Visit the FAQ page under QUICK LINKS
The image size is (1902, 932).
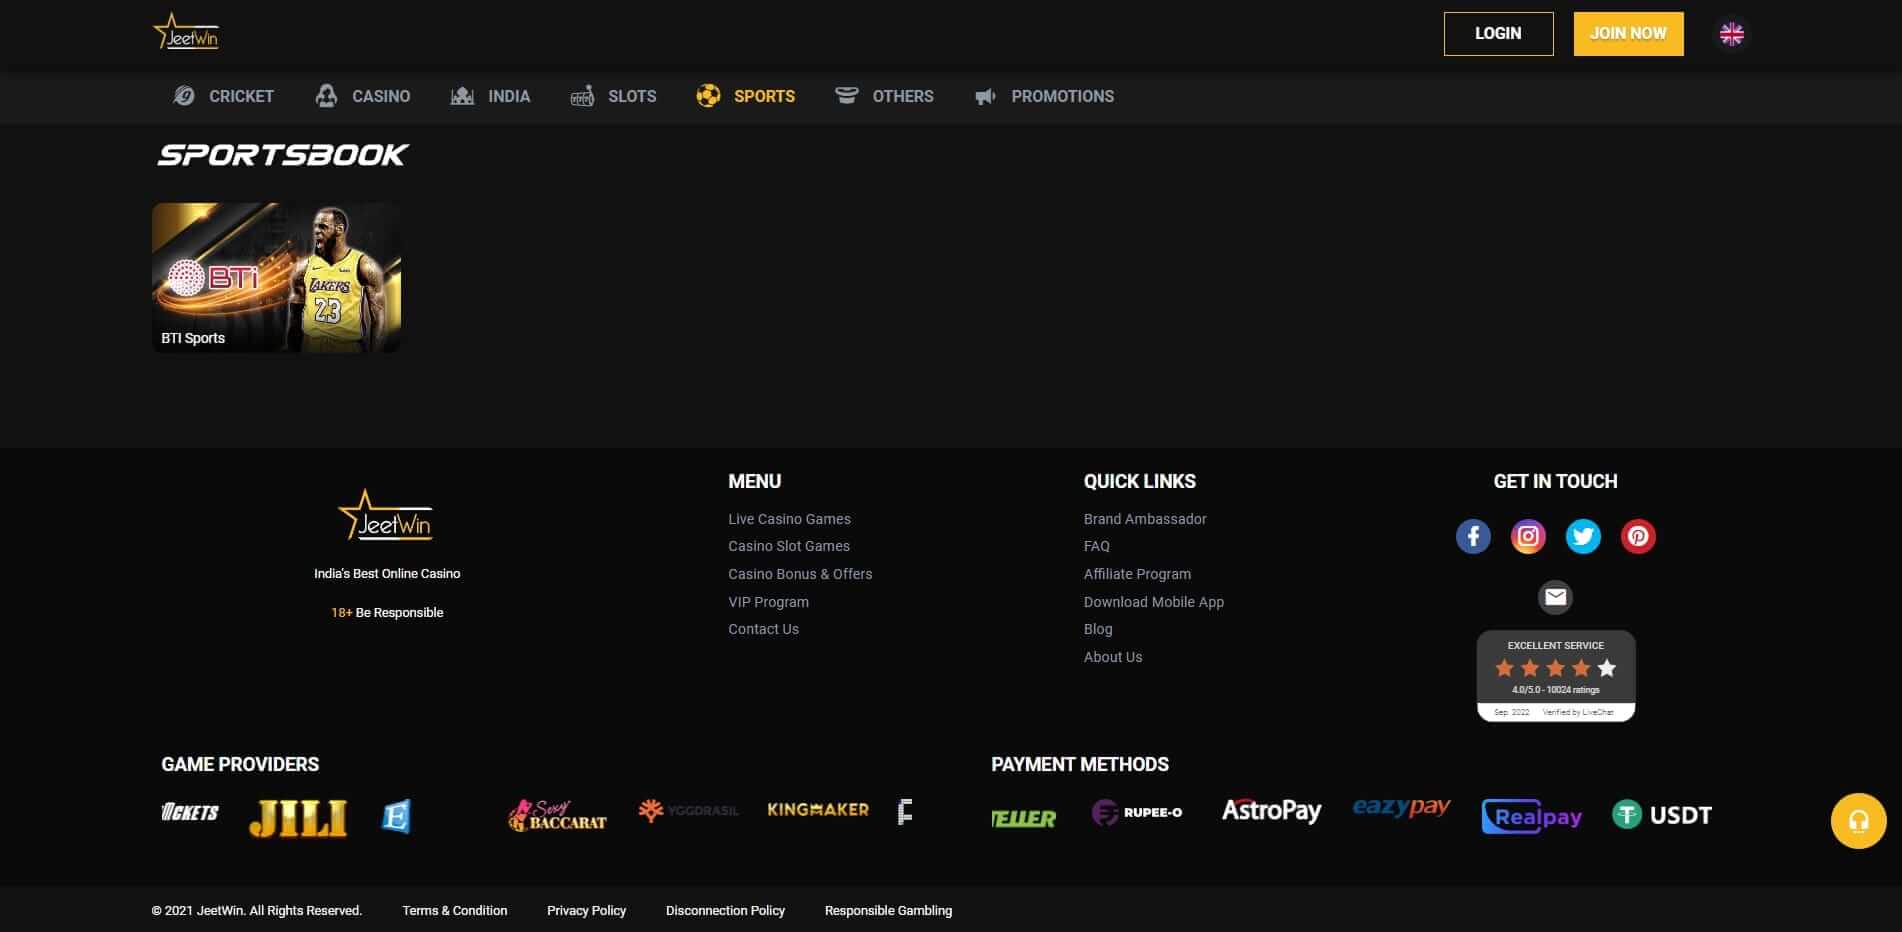coord(1096,546)
